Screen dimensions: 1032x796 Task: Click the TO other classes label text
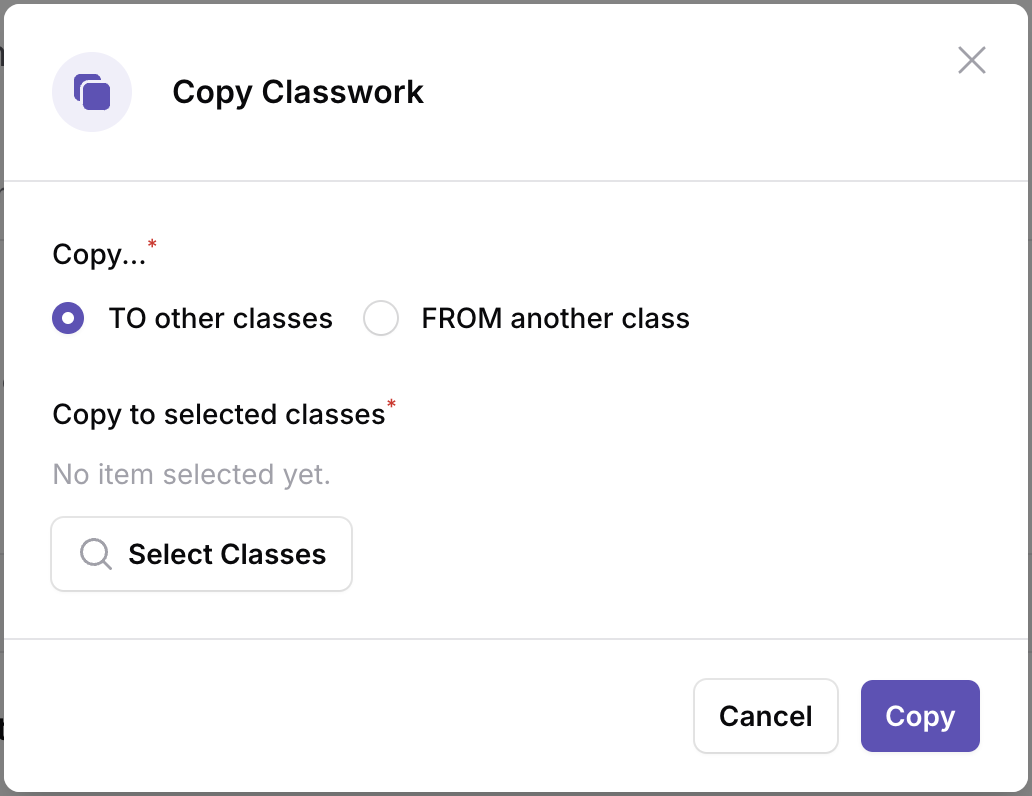(x=220, y=319)
